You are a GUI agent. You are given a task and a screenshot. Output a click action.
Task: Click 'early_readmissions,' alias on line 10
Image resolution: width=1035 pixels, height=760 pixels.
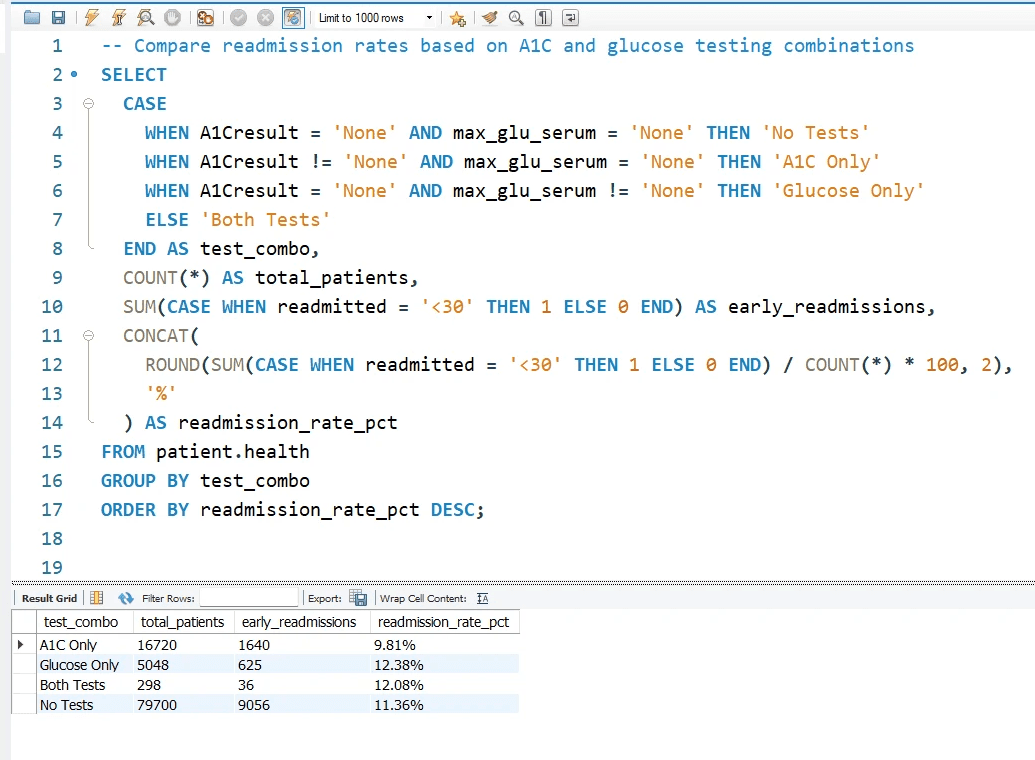point(832,307)
